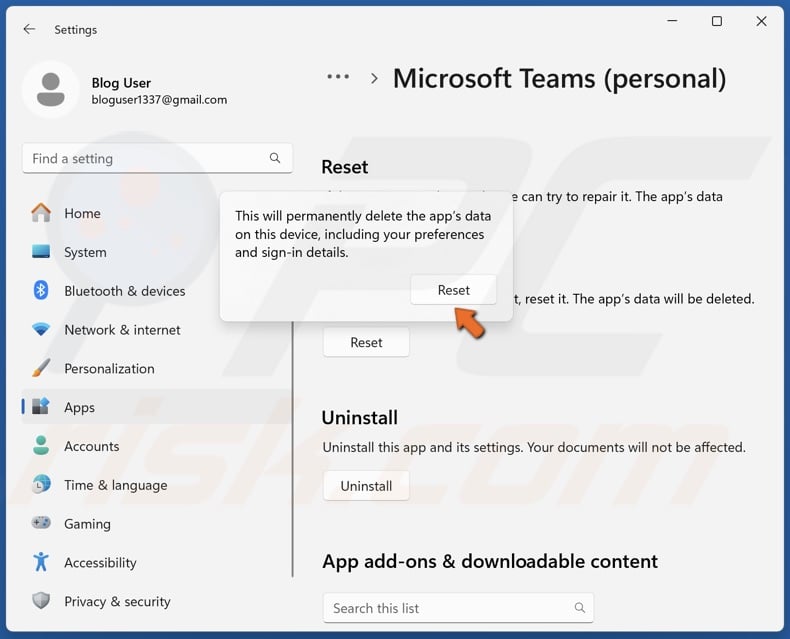Viewport: 790px width, 639px height.
Task: Open the Blog User profile avatar
Action: [51, 90]
